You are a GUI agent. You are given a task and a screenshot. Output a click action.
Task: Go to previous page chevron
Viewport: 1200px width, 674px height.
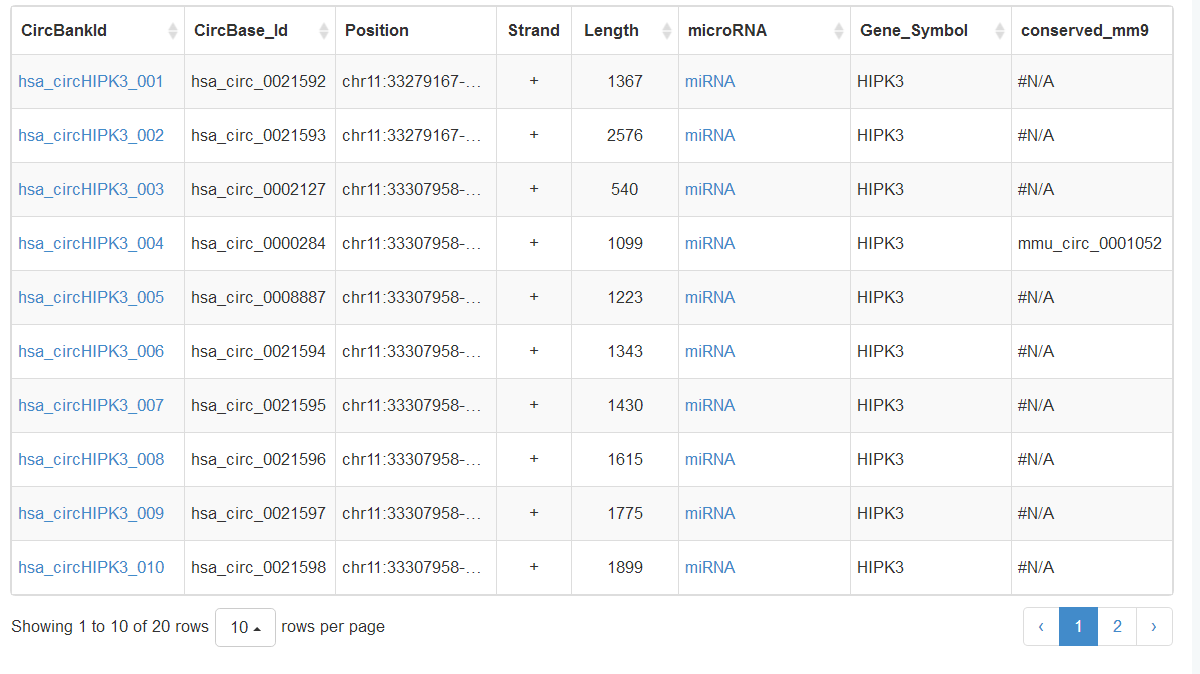(1041, 627)
